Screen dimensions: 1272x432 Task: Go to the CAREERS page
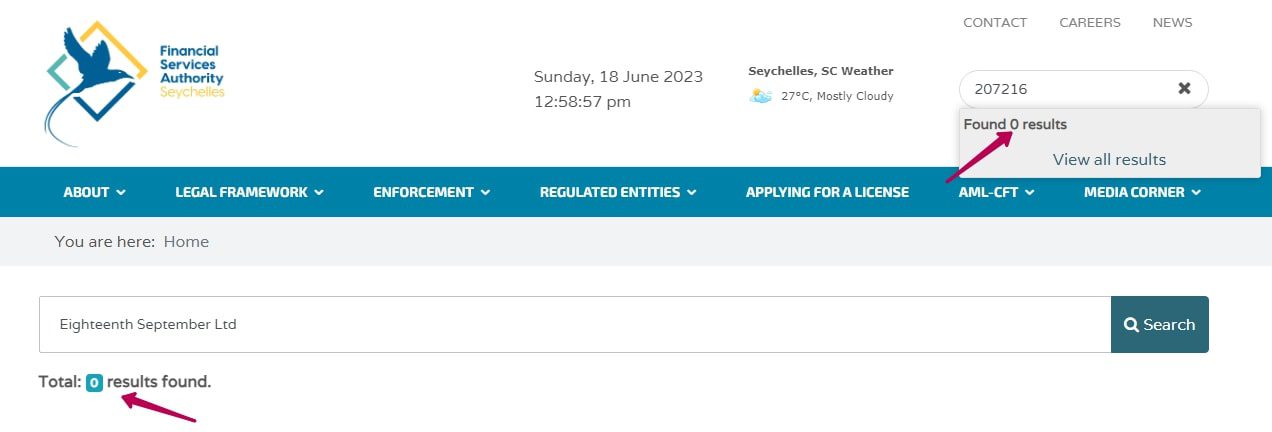click(x=1090, y=22)
